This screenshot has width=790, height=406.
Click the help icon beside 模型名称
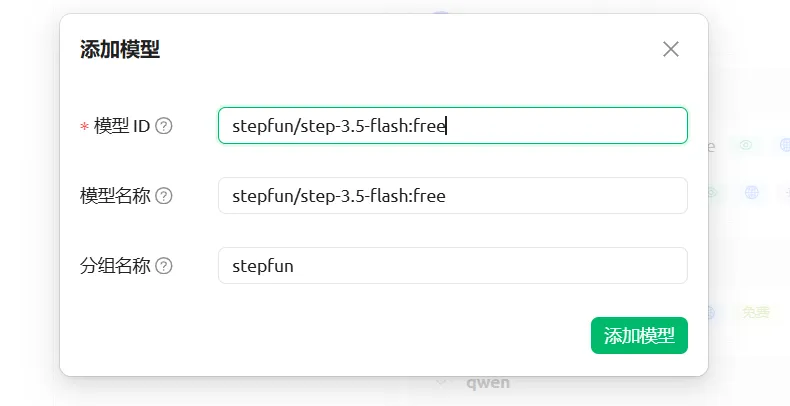click(164, 196)
